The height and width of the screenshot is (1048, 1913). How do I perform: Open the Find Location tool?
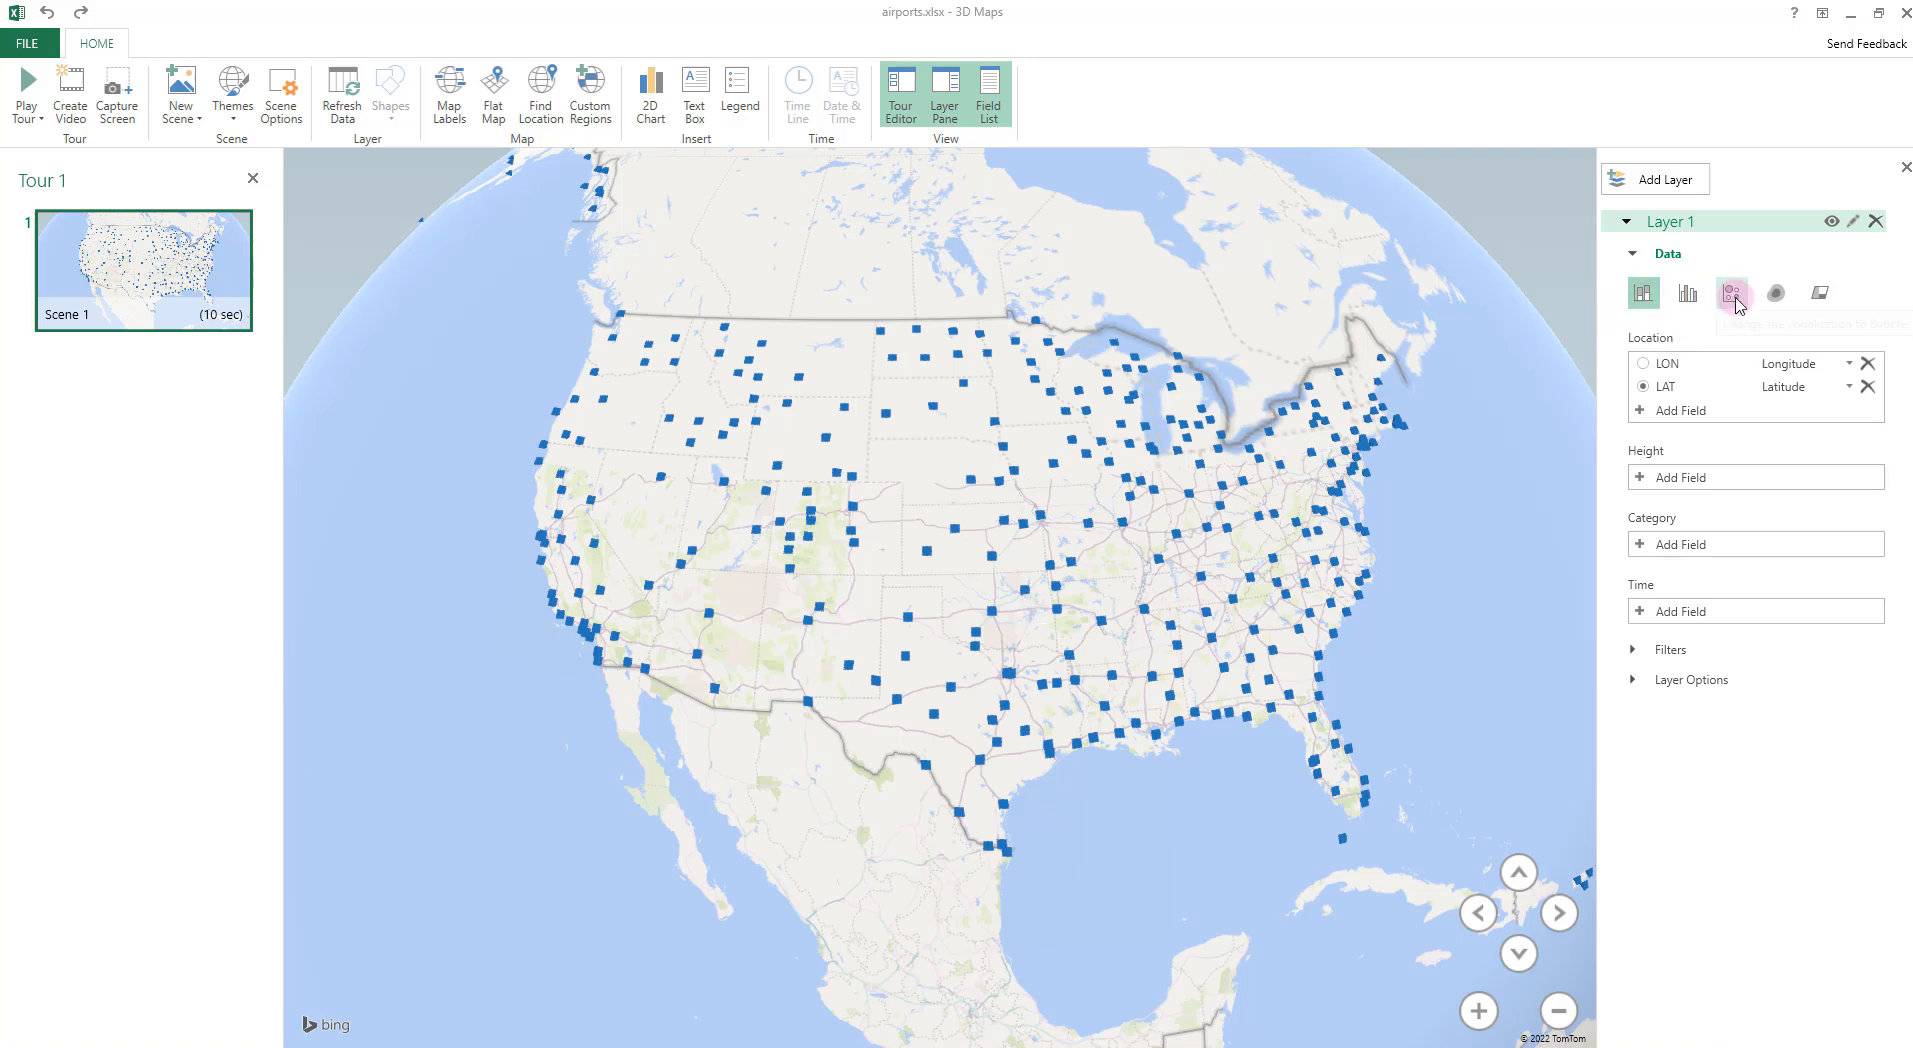(541, 95)
